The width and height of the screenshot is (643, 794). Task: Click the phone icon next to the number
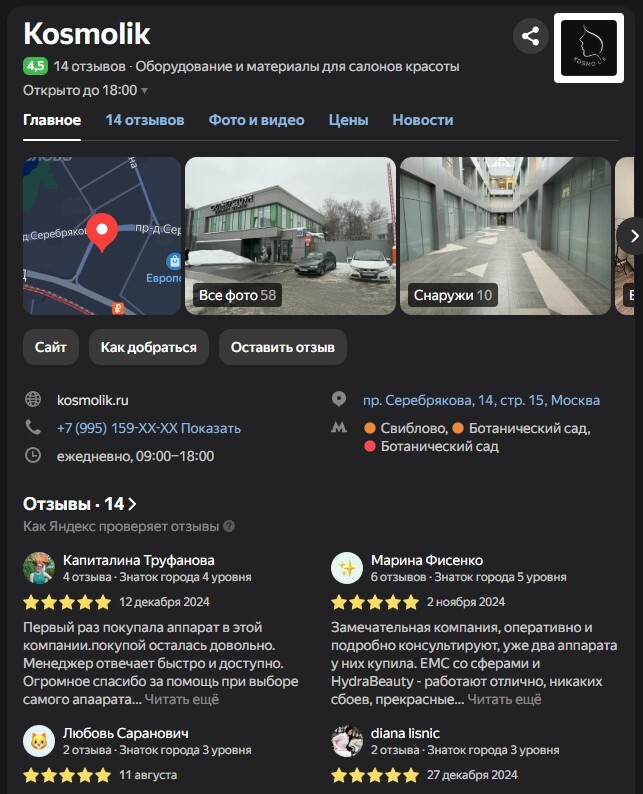pyautogui.click(x=33, y=427)
